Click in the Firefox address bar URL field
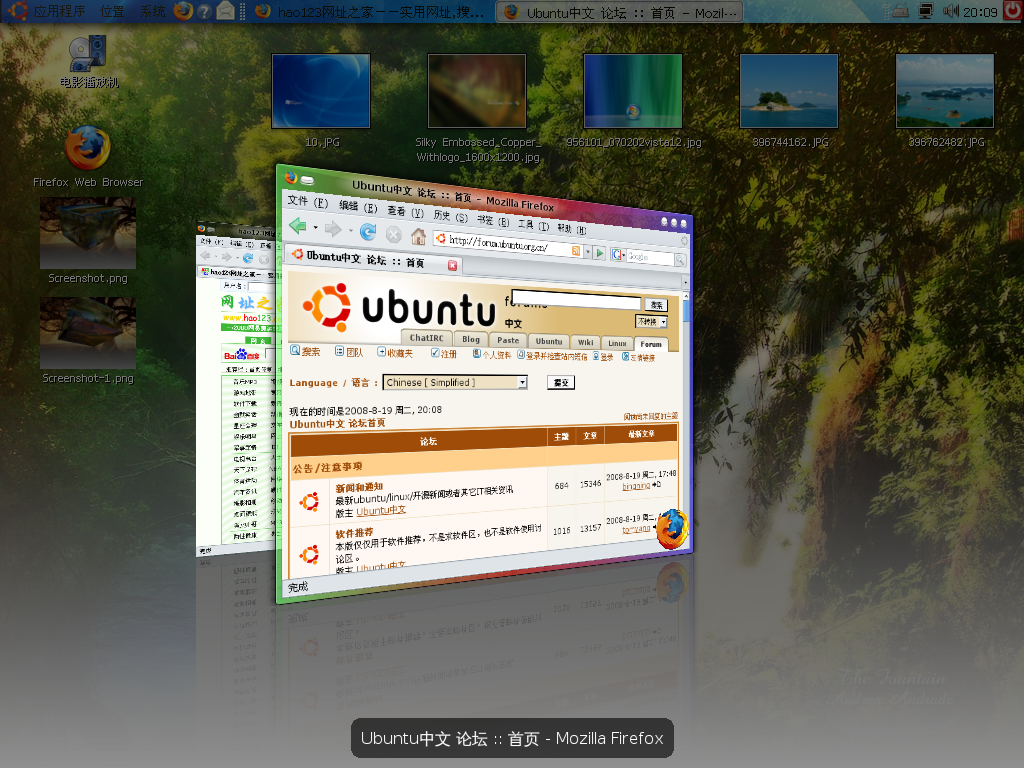The width and height of the screenshot is (1024, 768). pos(506,246)
